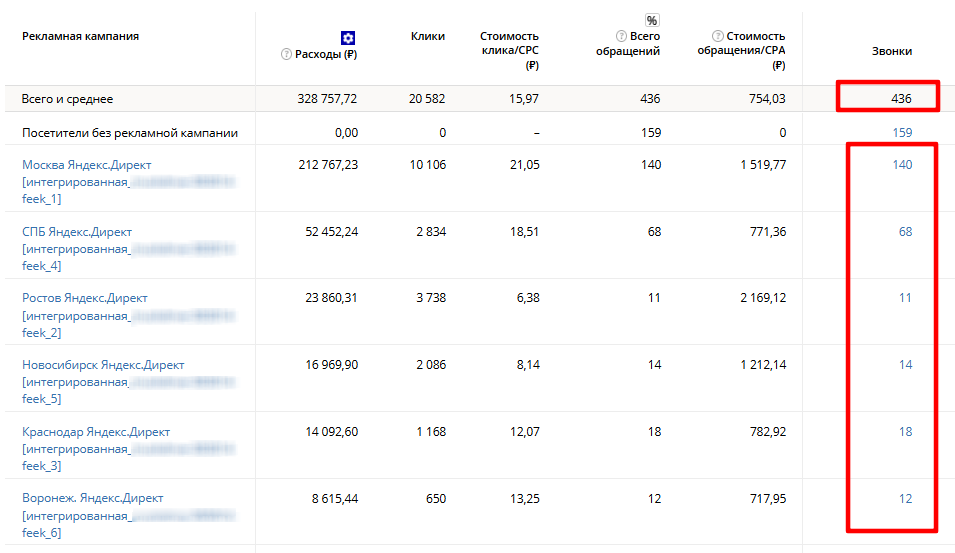Open the Воронеж Яндекс.Директ campaign
The width and height of the screenshot is (955, 553).
point(93,498)
